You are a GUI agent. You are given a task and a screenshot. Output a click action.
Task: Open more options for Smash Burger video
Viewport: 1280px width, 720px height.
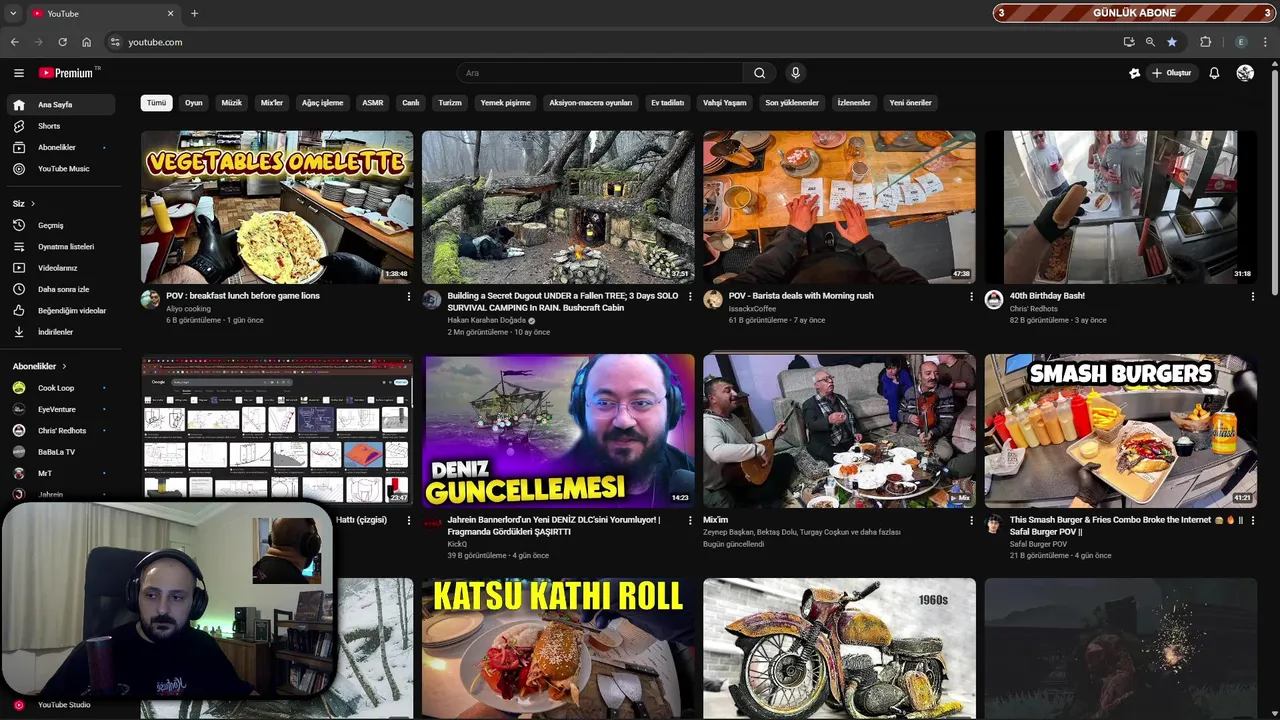coord(1252,520)
